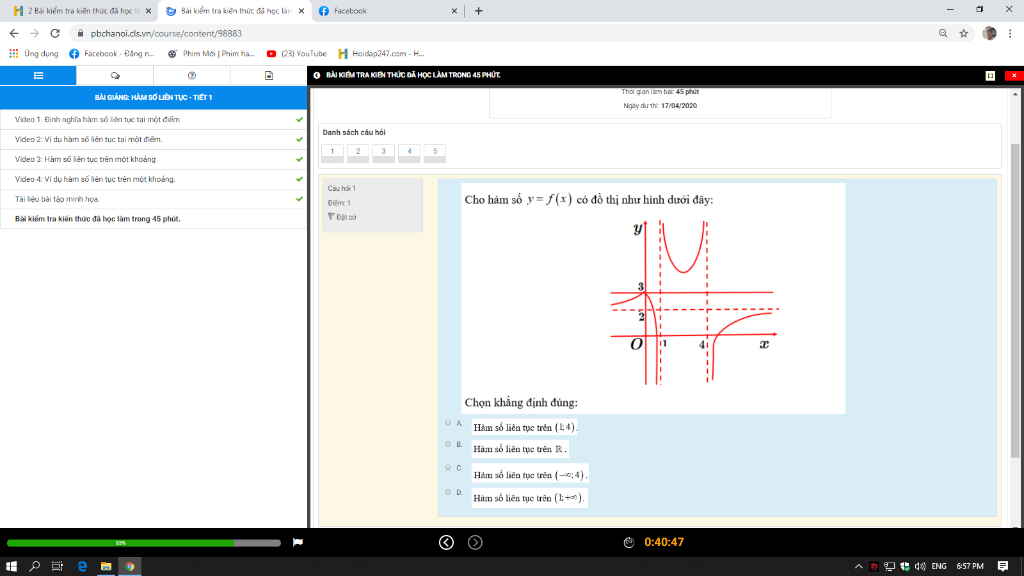The image size is (1024, 576).
Task: Open a new browser tab
Action: tap(479, 11)
